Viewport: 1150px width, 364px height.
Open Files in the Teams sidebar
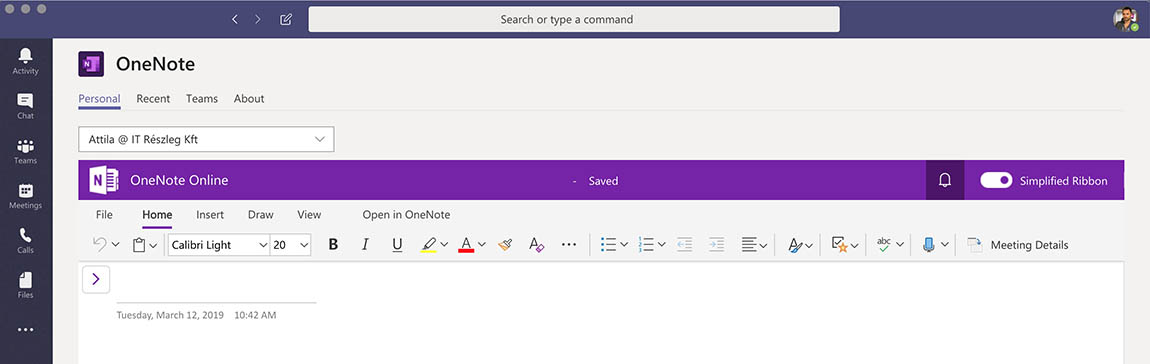click(26, 285)
